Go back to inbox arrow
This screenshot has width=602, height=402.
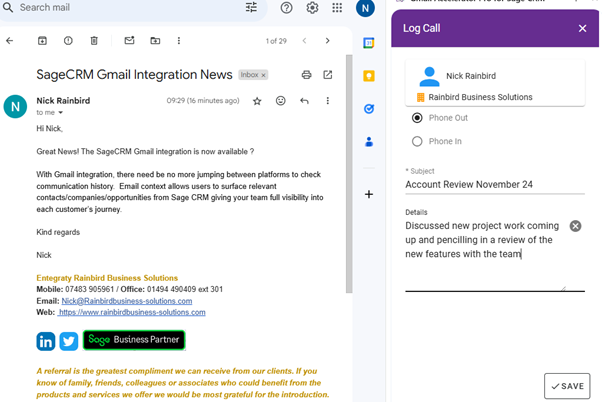tap(10, 40)
